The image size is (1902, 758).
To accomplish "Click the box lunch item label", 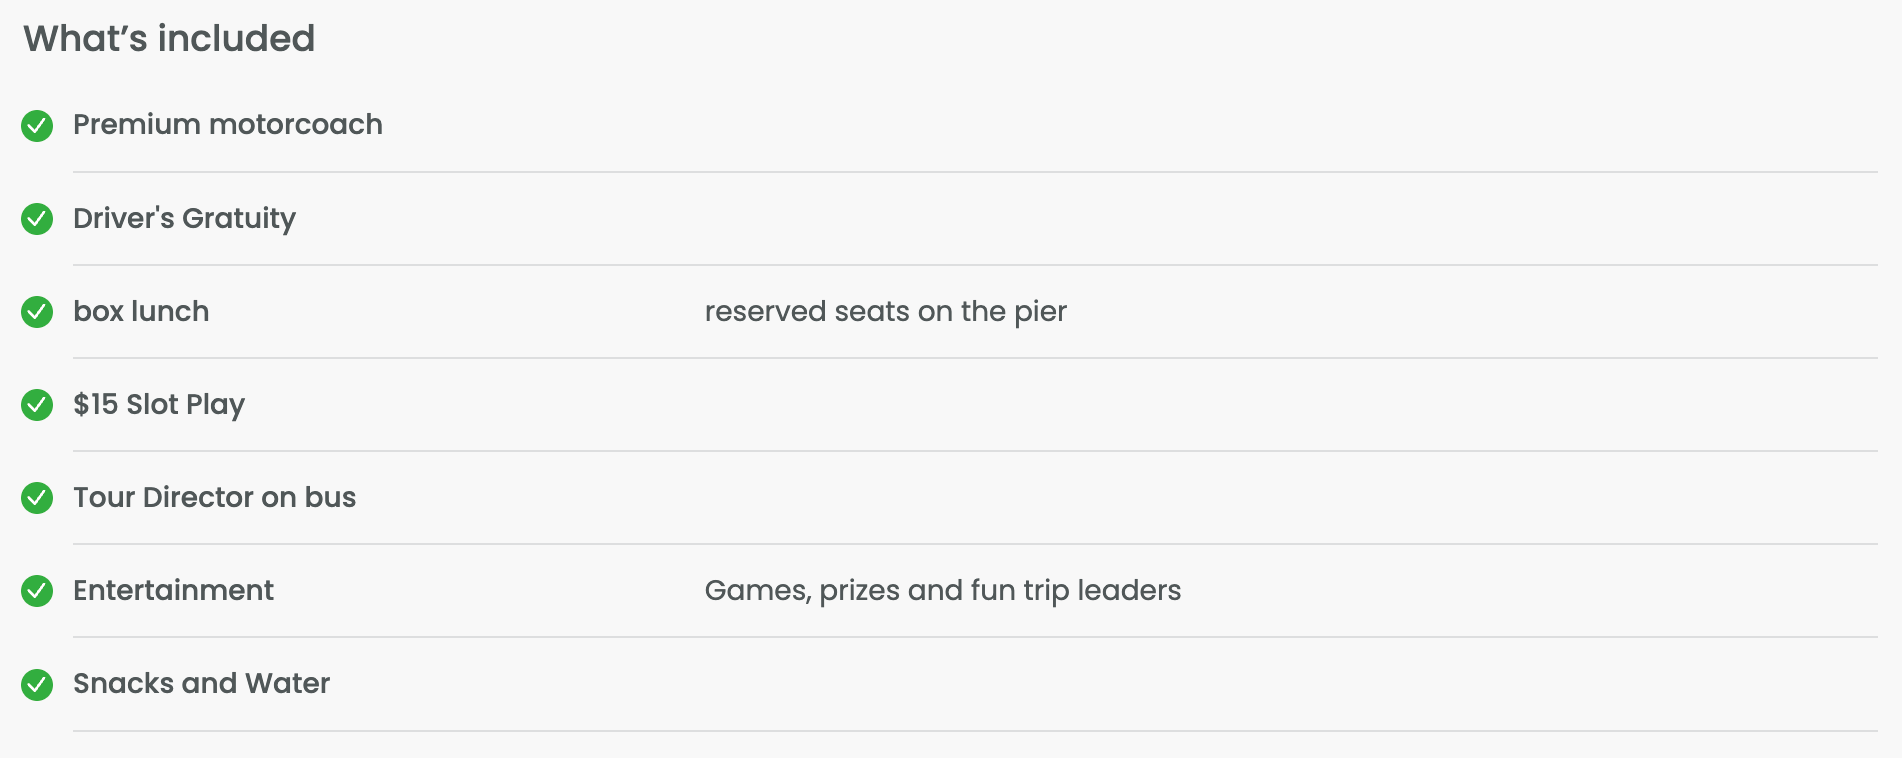I will pyautogui.click(x=141, y=311).
